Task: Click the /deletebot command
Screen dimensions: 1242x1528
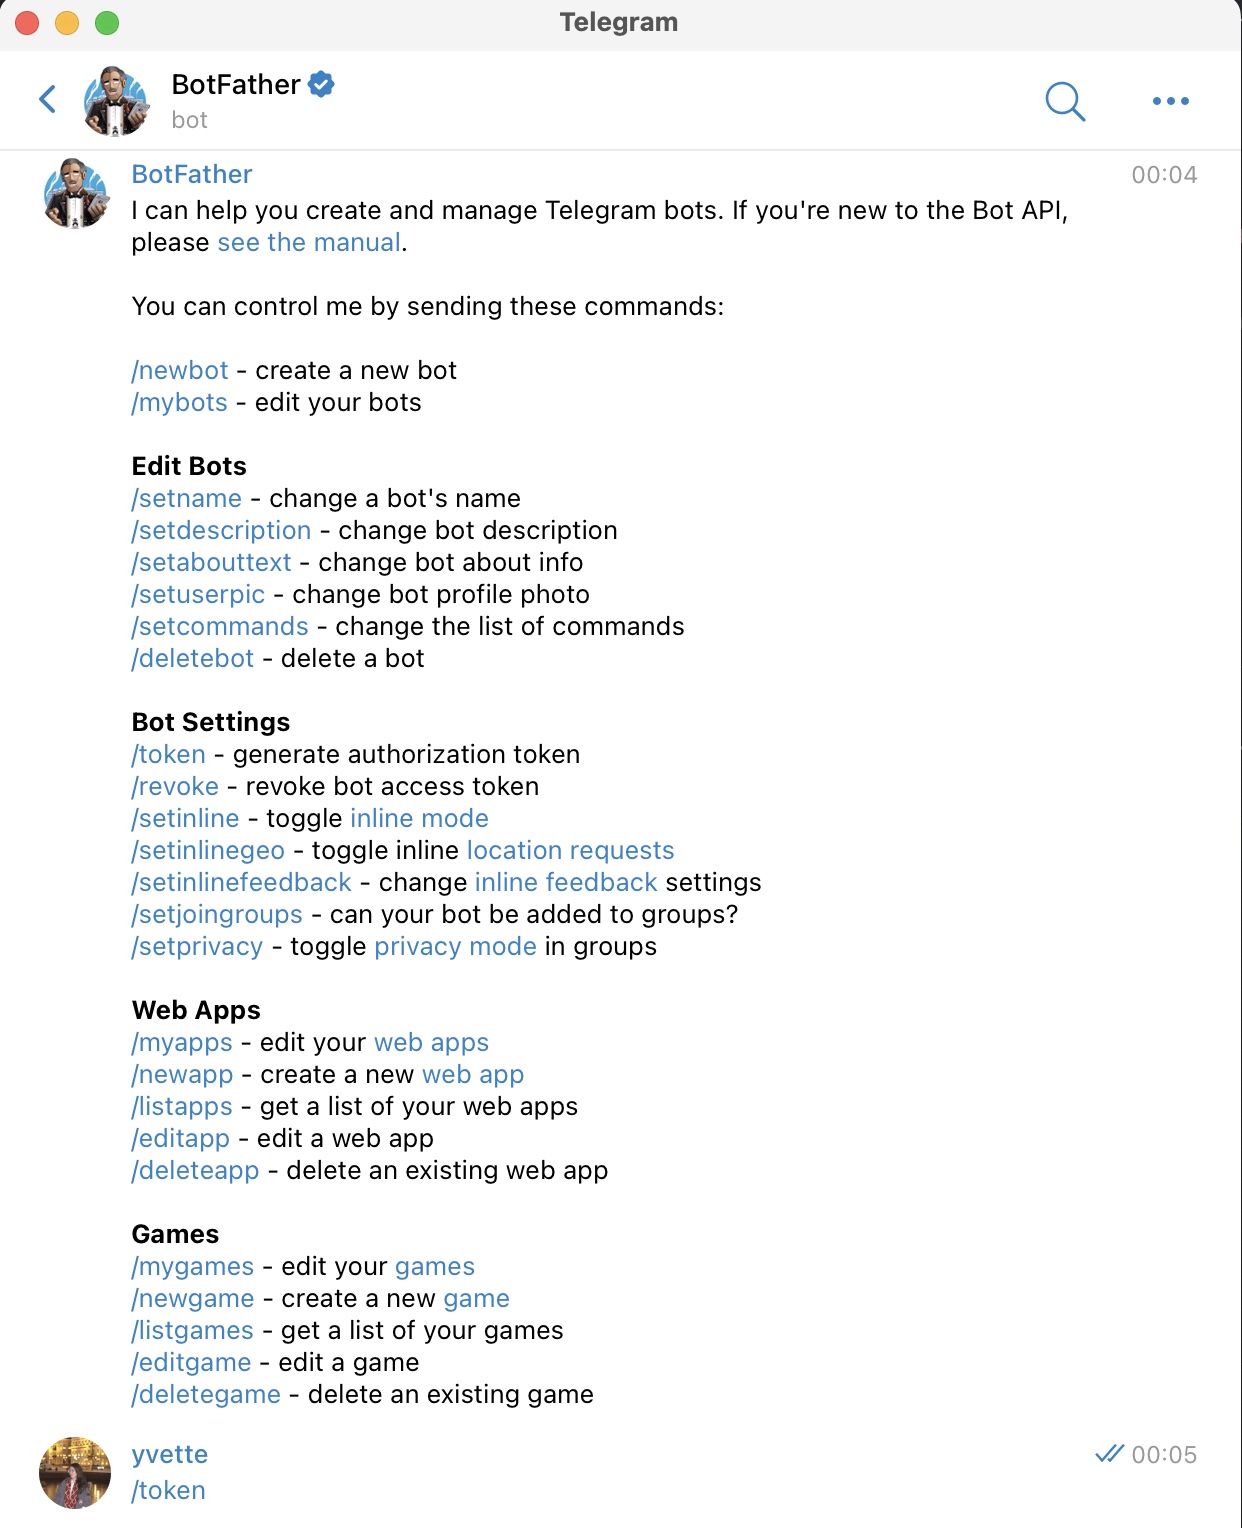Action: coord(193,659)
